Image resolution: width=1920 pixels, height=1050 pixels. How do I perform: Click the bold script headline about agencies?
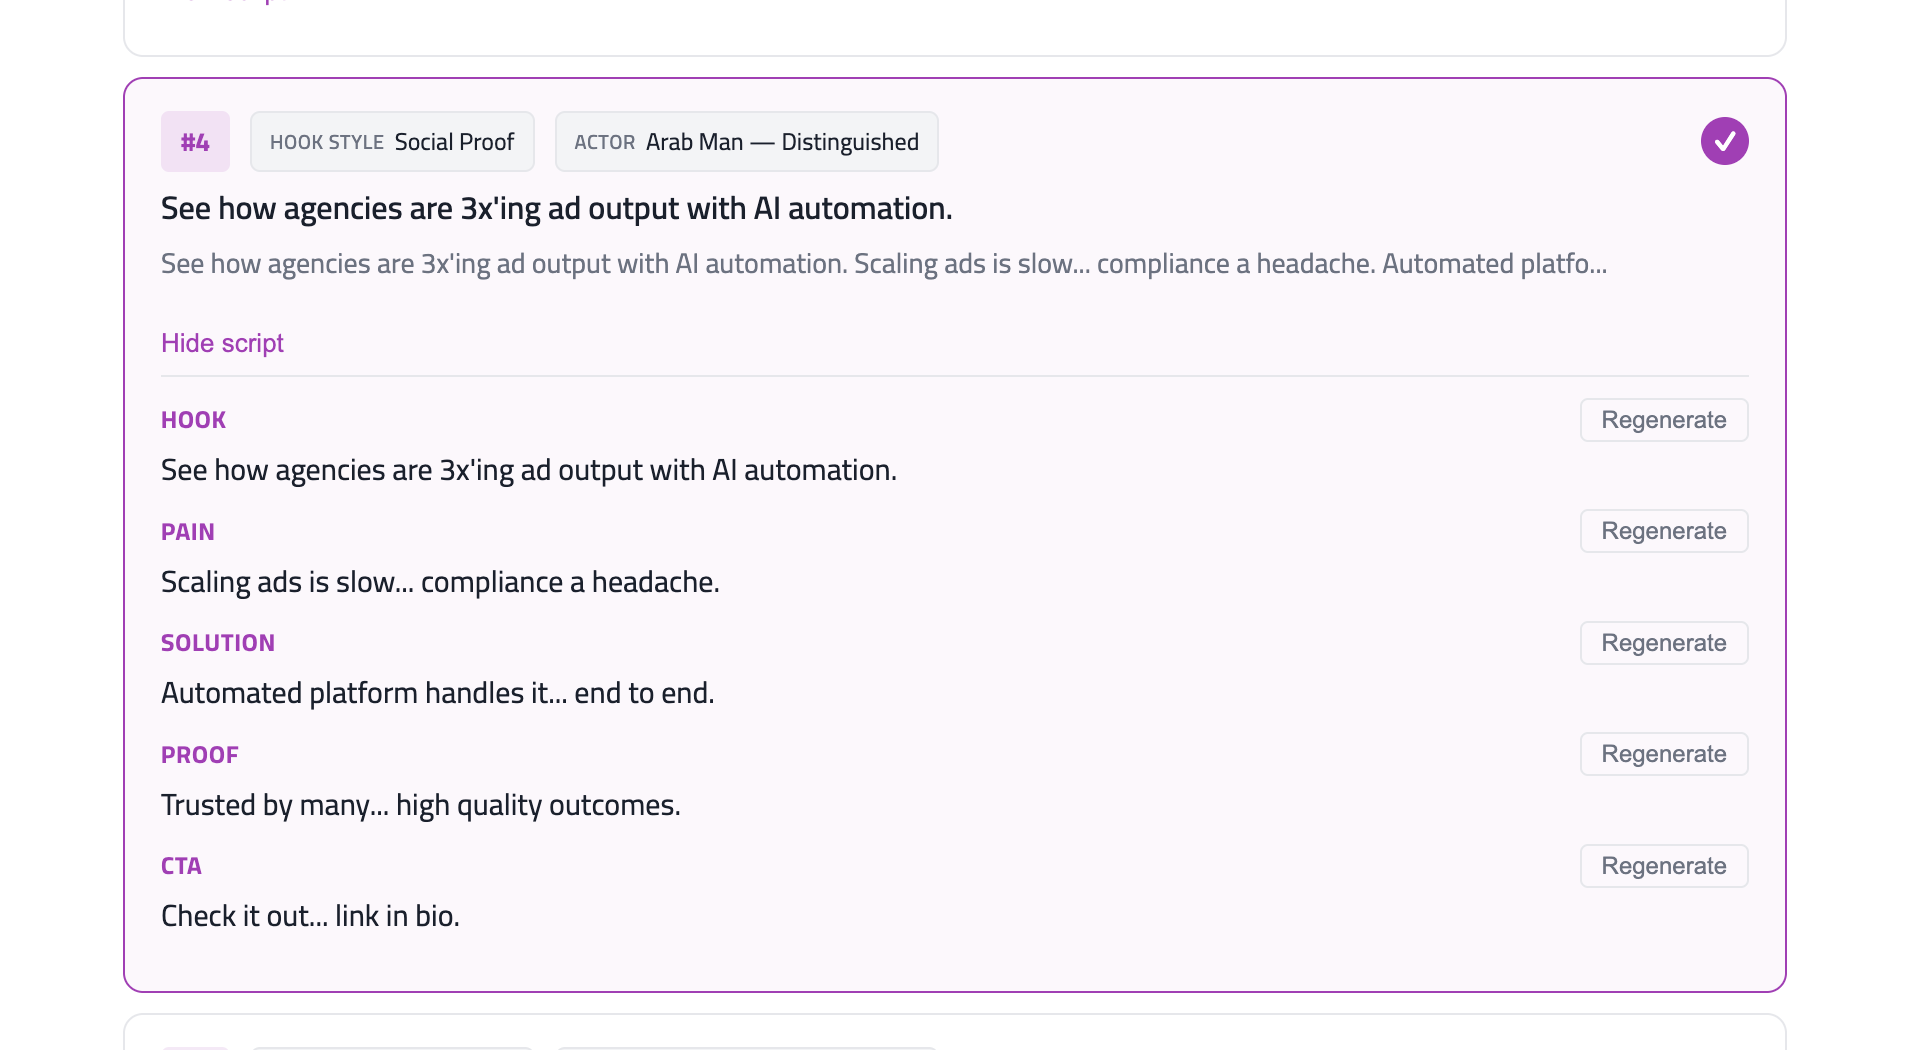click(x=556, y=208)
